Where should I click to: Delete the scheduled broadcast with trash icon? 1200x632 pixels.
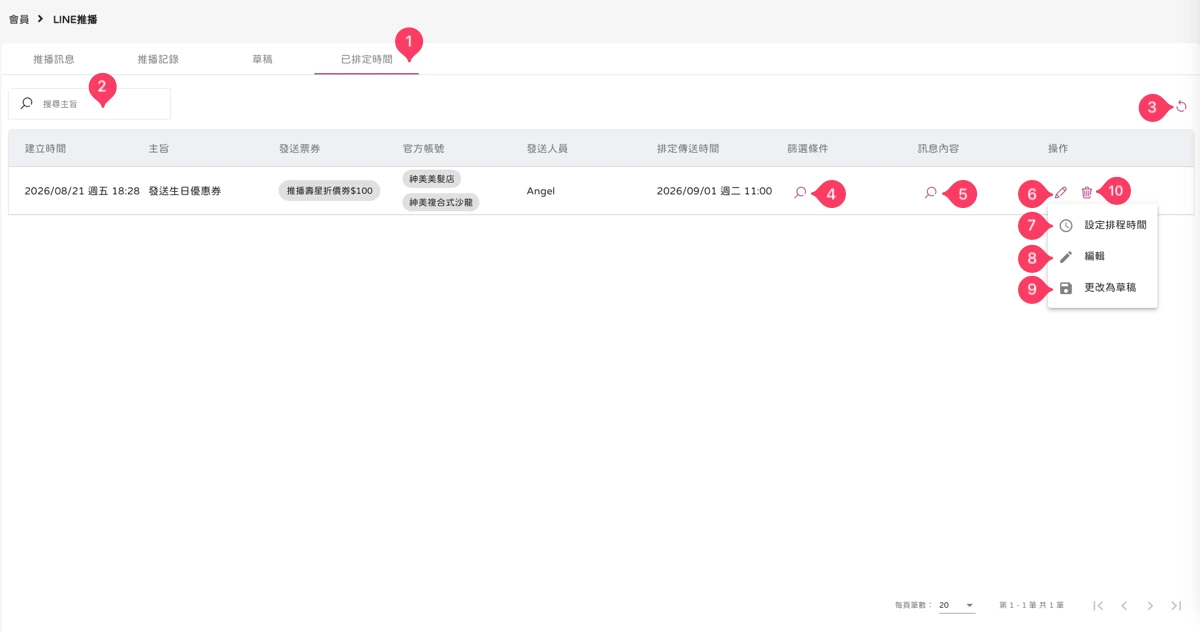[x=1087, y=192]
